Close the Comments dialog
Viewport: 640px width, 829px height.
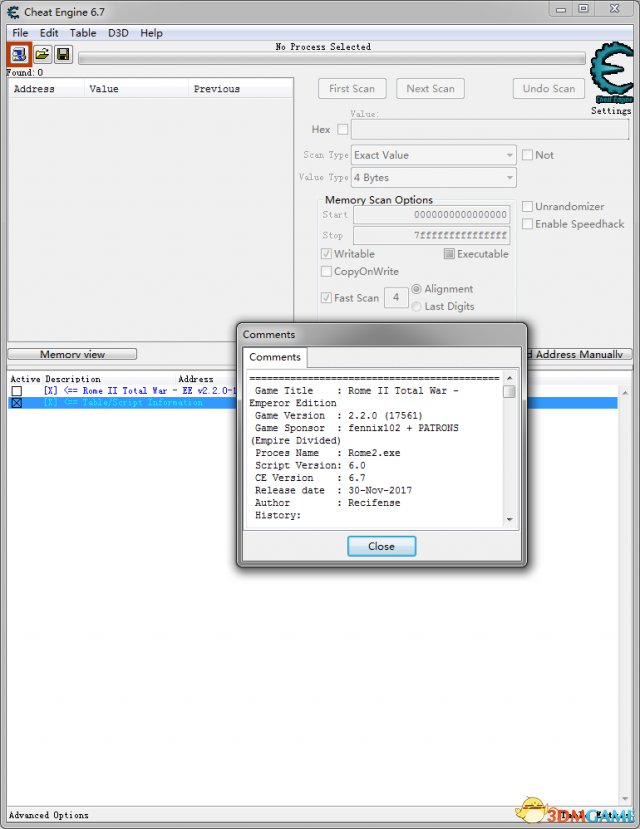[x=382, y=546]
